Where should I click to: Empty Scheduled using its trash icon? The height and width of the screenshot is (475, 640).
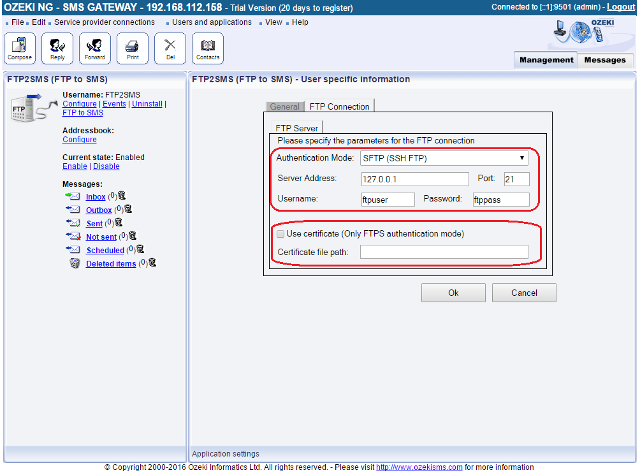pyautogui.click(x=140, y=249)
